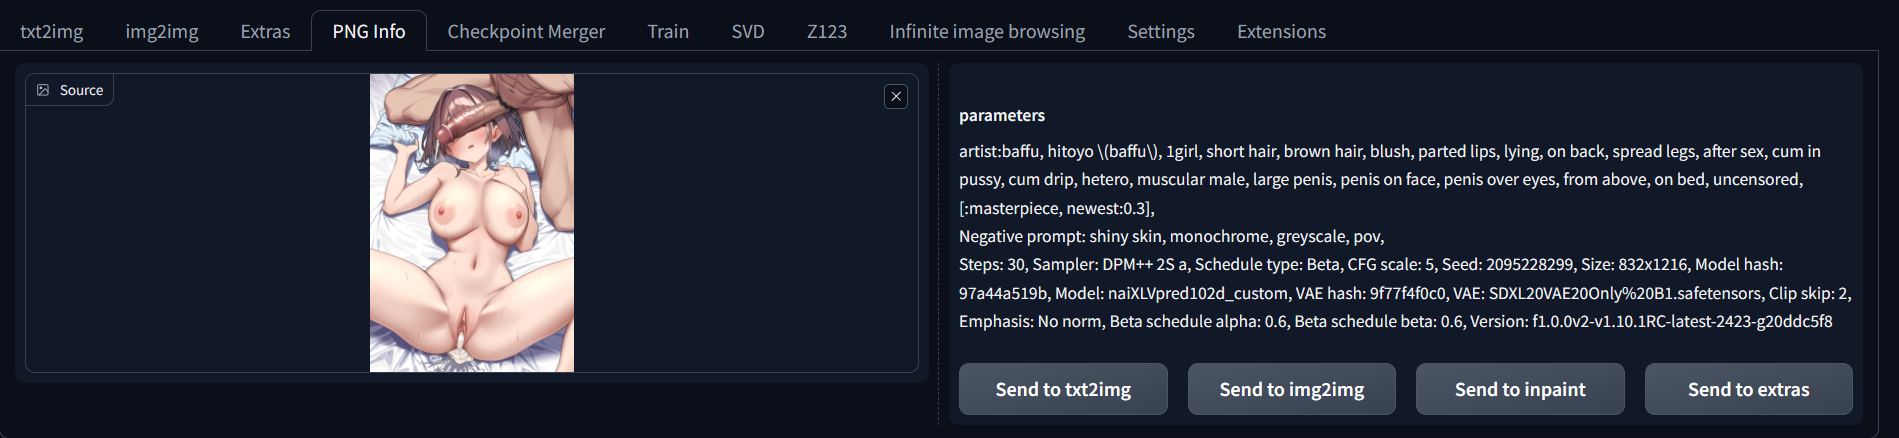
Task: Go to the Settings tab
Action: [1161, 31]
